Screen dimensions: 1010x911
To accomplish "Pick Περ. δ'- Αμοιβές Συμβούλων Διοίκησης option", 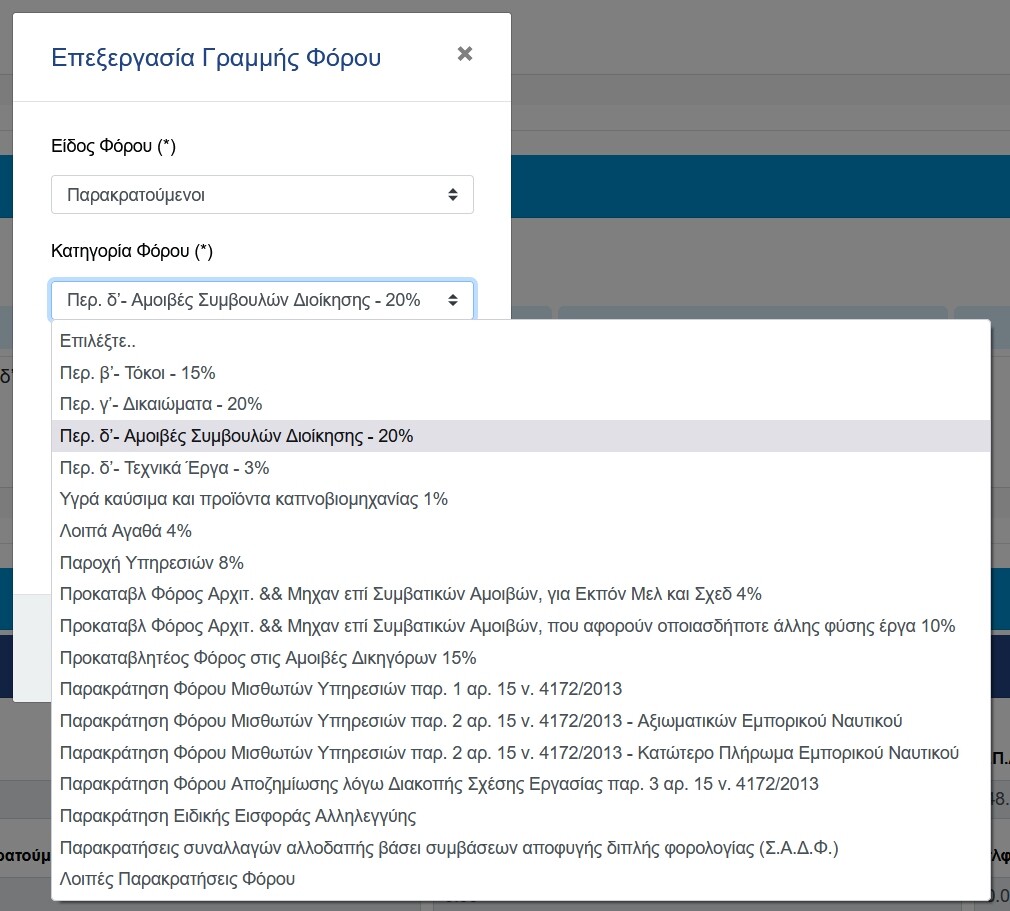I will click(x=237, y=436).
